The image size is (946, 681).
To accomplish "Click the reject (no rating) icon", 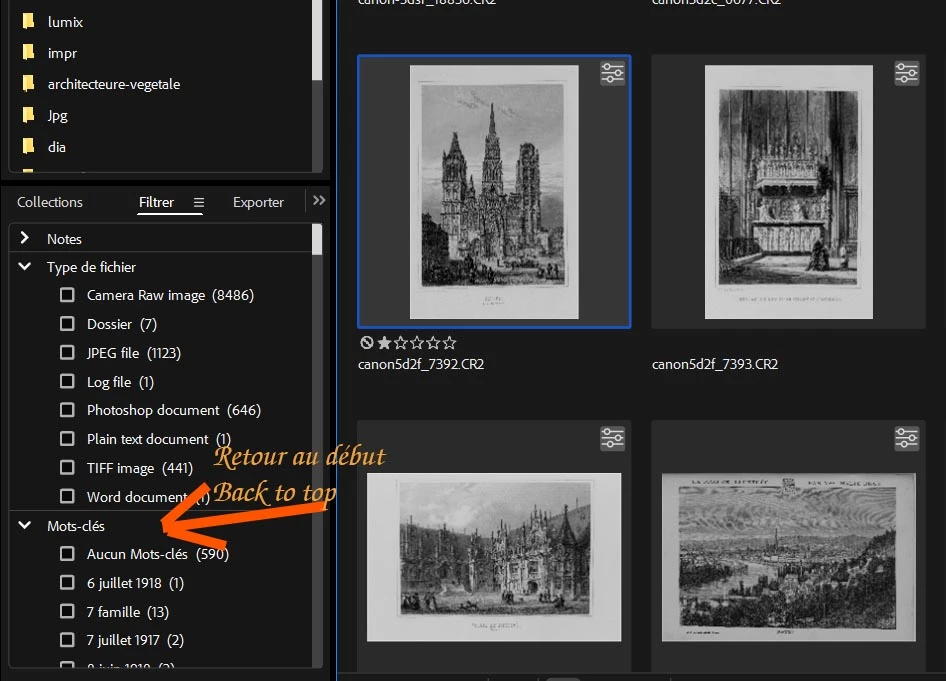I will tap(366, 343).
